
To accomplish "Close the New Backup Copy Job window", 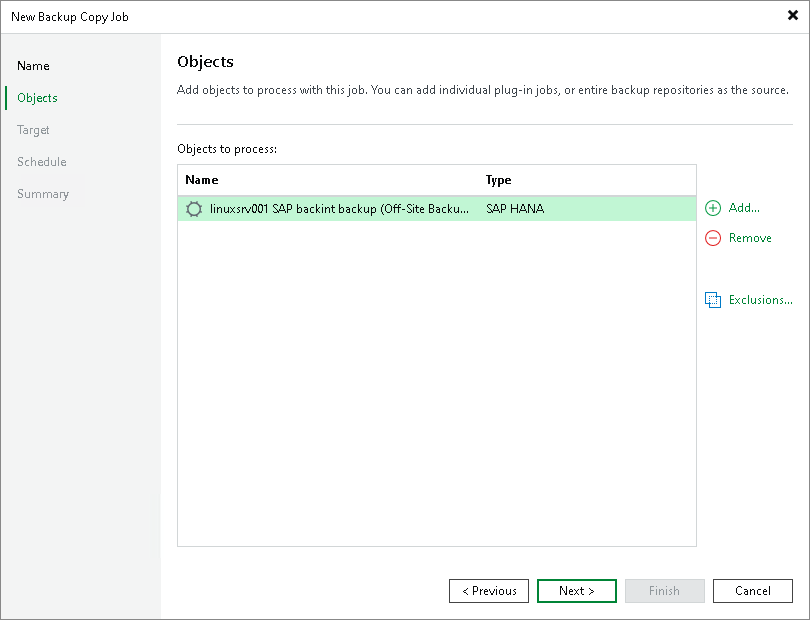I will click(791, 15).
